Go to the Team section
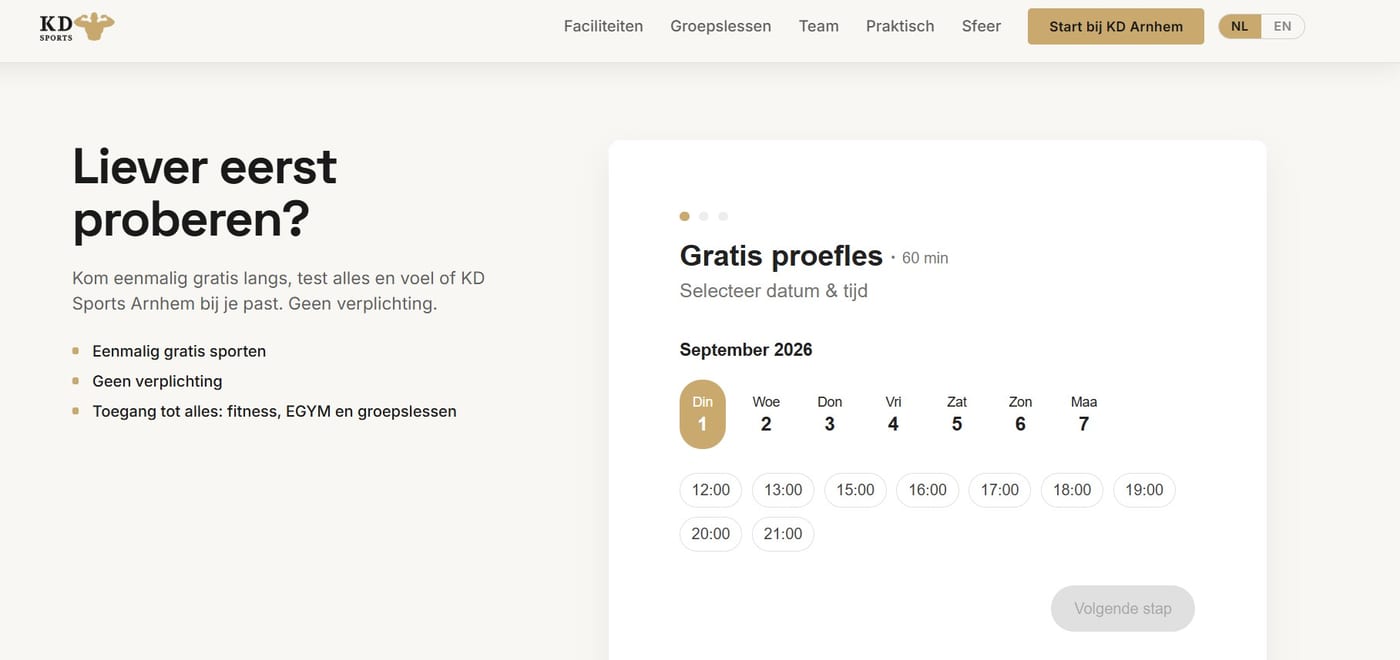Viewport: 1400px width, 660px height. [x=818, y=27]
